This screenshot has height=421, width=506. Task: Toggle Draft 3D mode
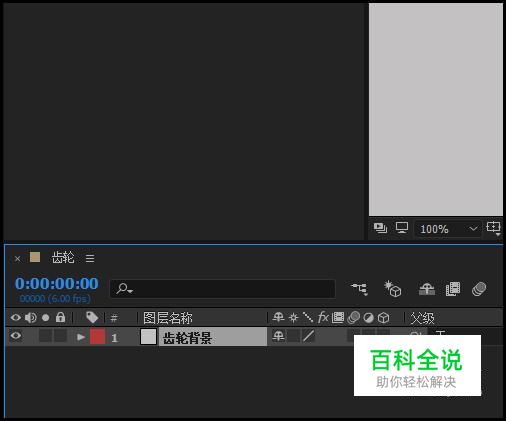(x=392, y=289)
